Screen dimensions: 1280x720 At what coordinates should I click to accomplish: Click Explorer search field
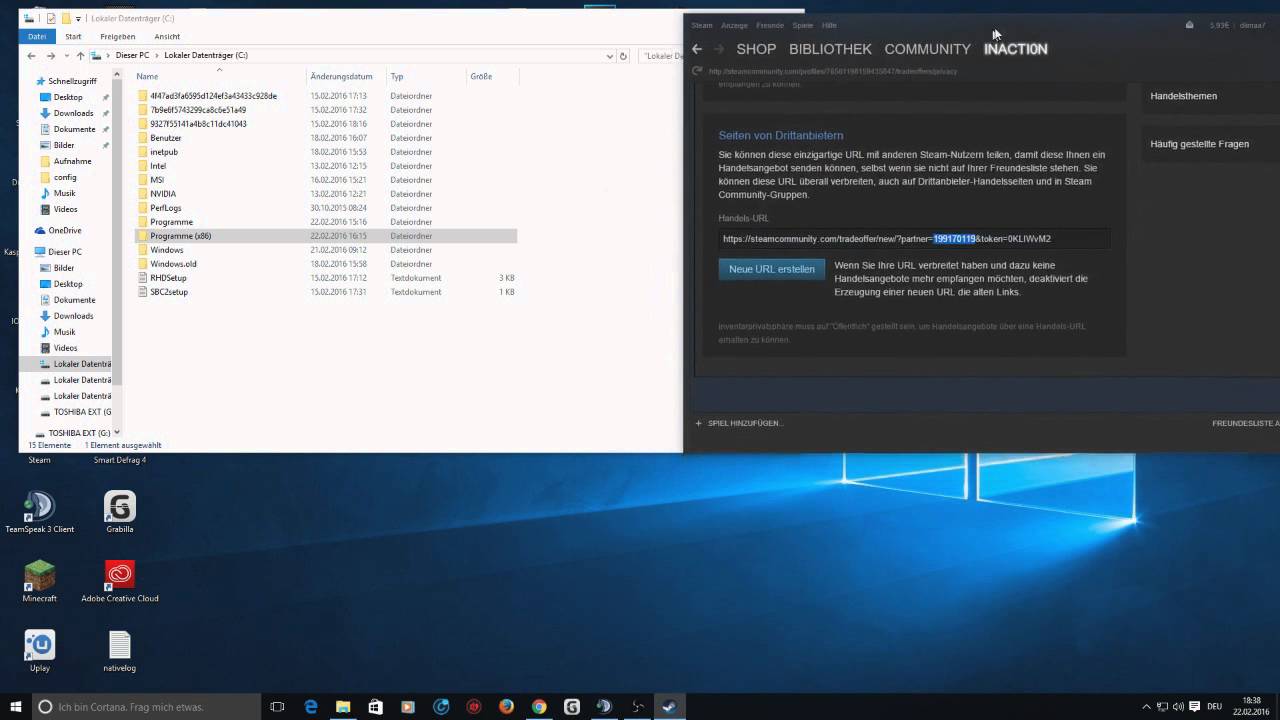pyautogui.click(x=659, y=56)
